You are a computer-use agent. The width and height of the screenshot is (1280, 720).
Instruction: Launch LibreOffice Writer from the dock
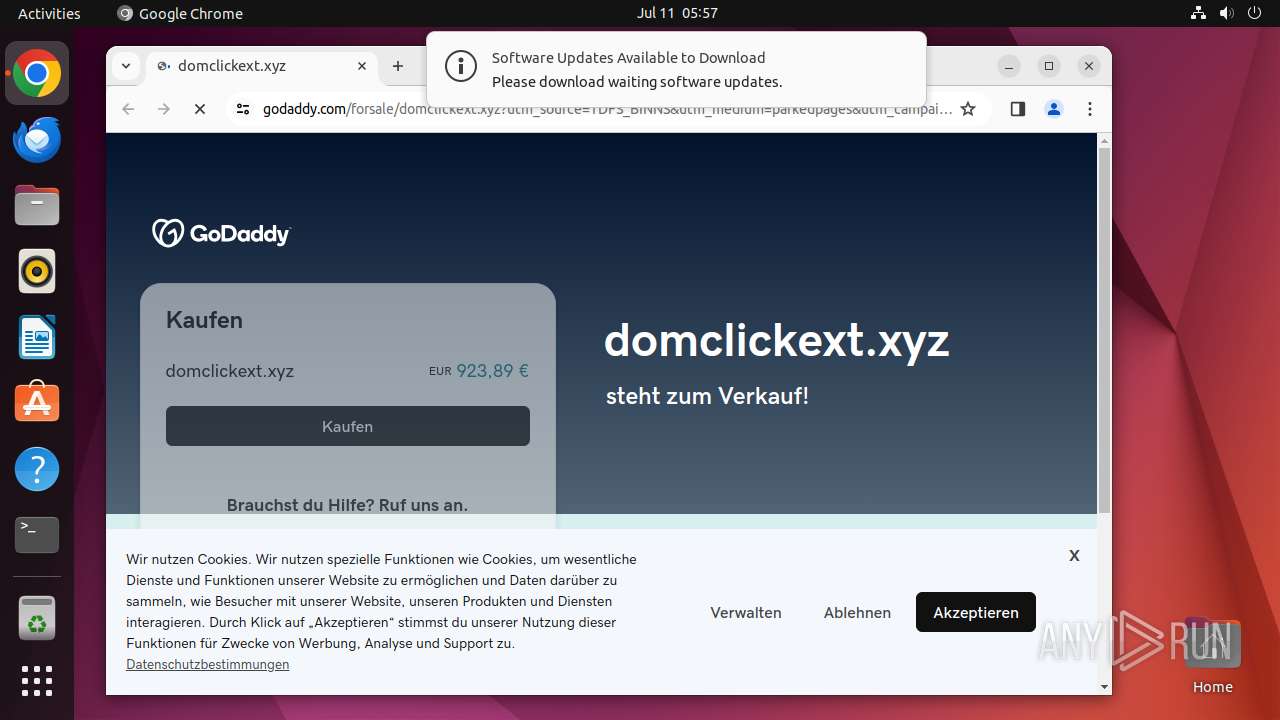37,337
